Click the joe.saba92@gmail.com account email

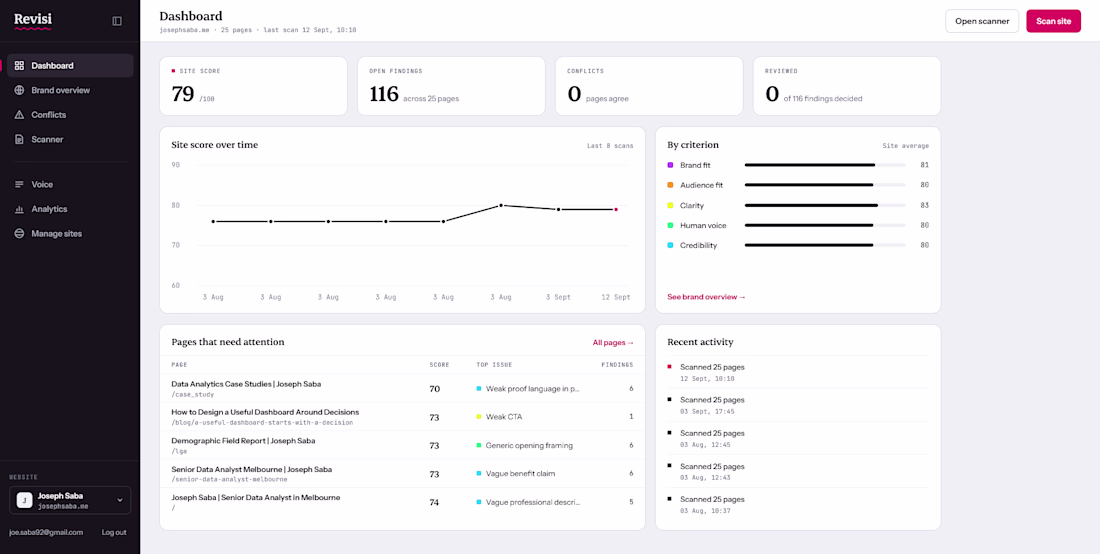click(x=46, y=532)
